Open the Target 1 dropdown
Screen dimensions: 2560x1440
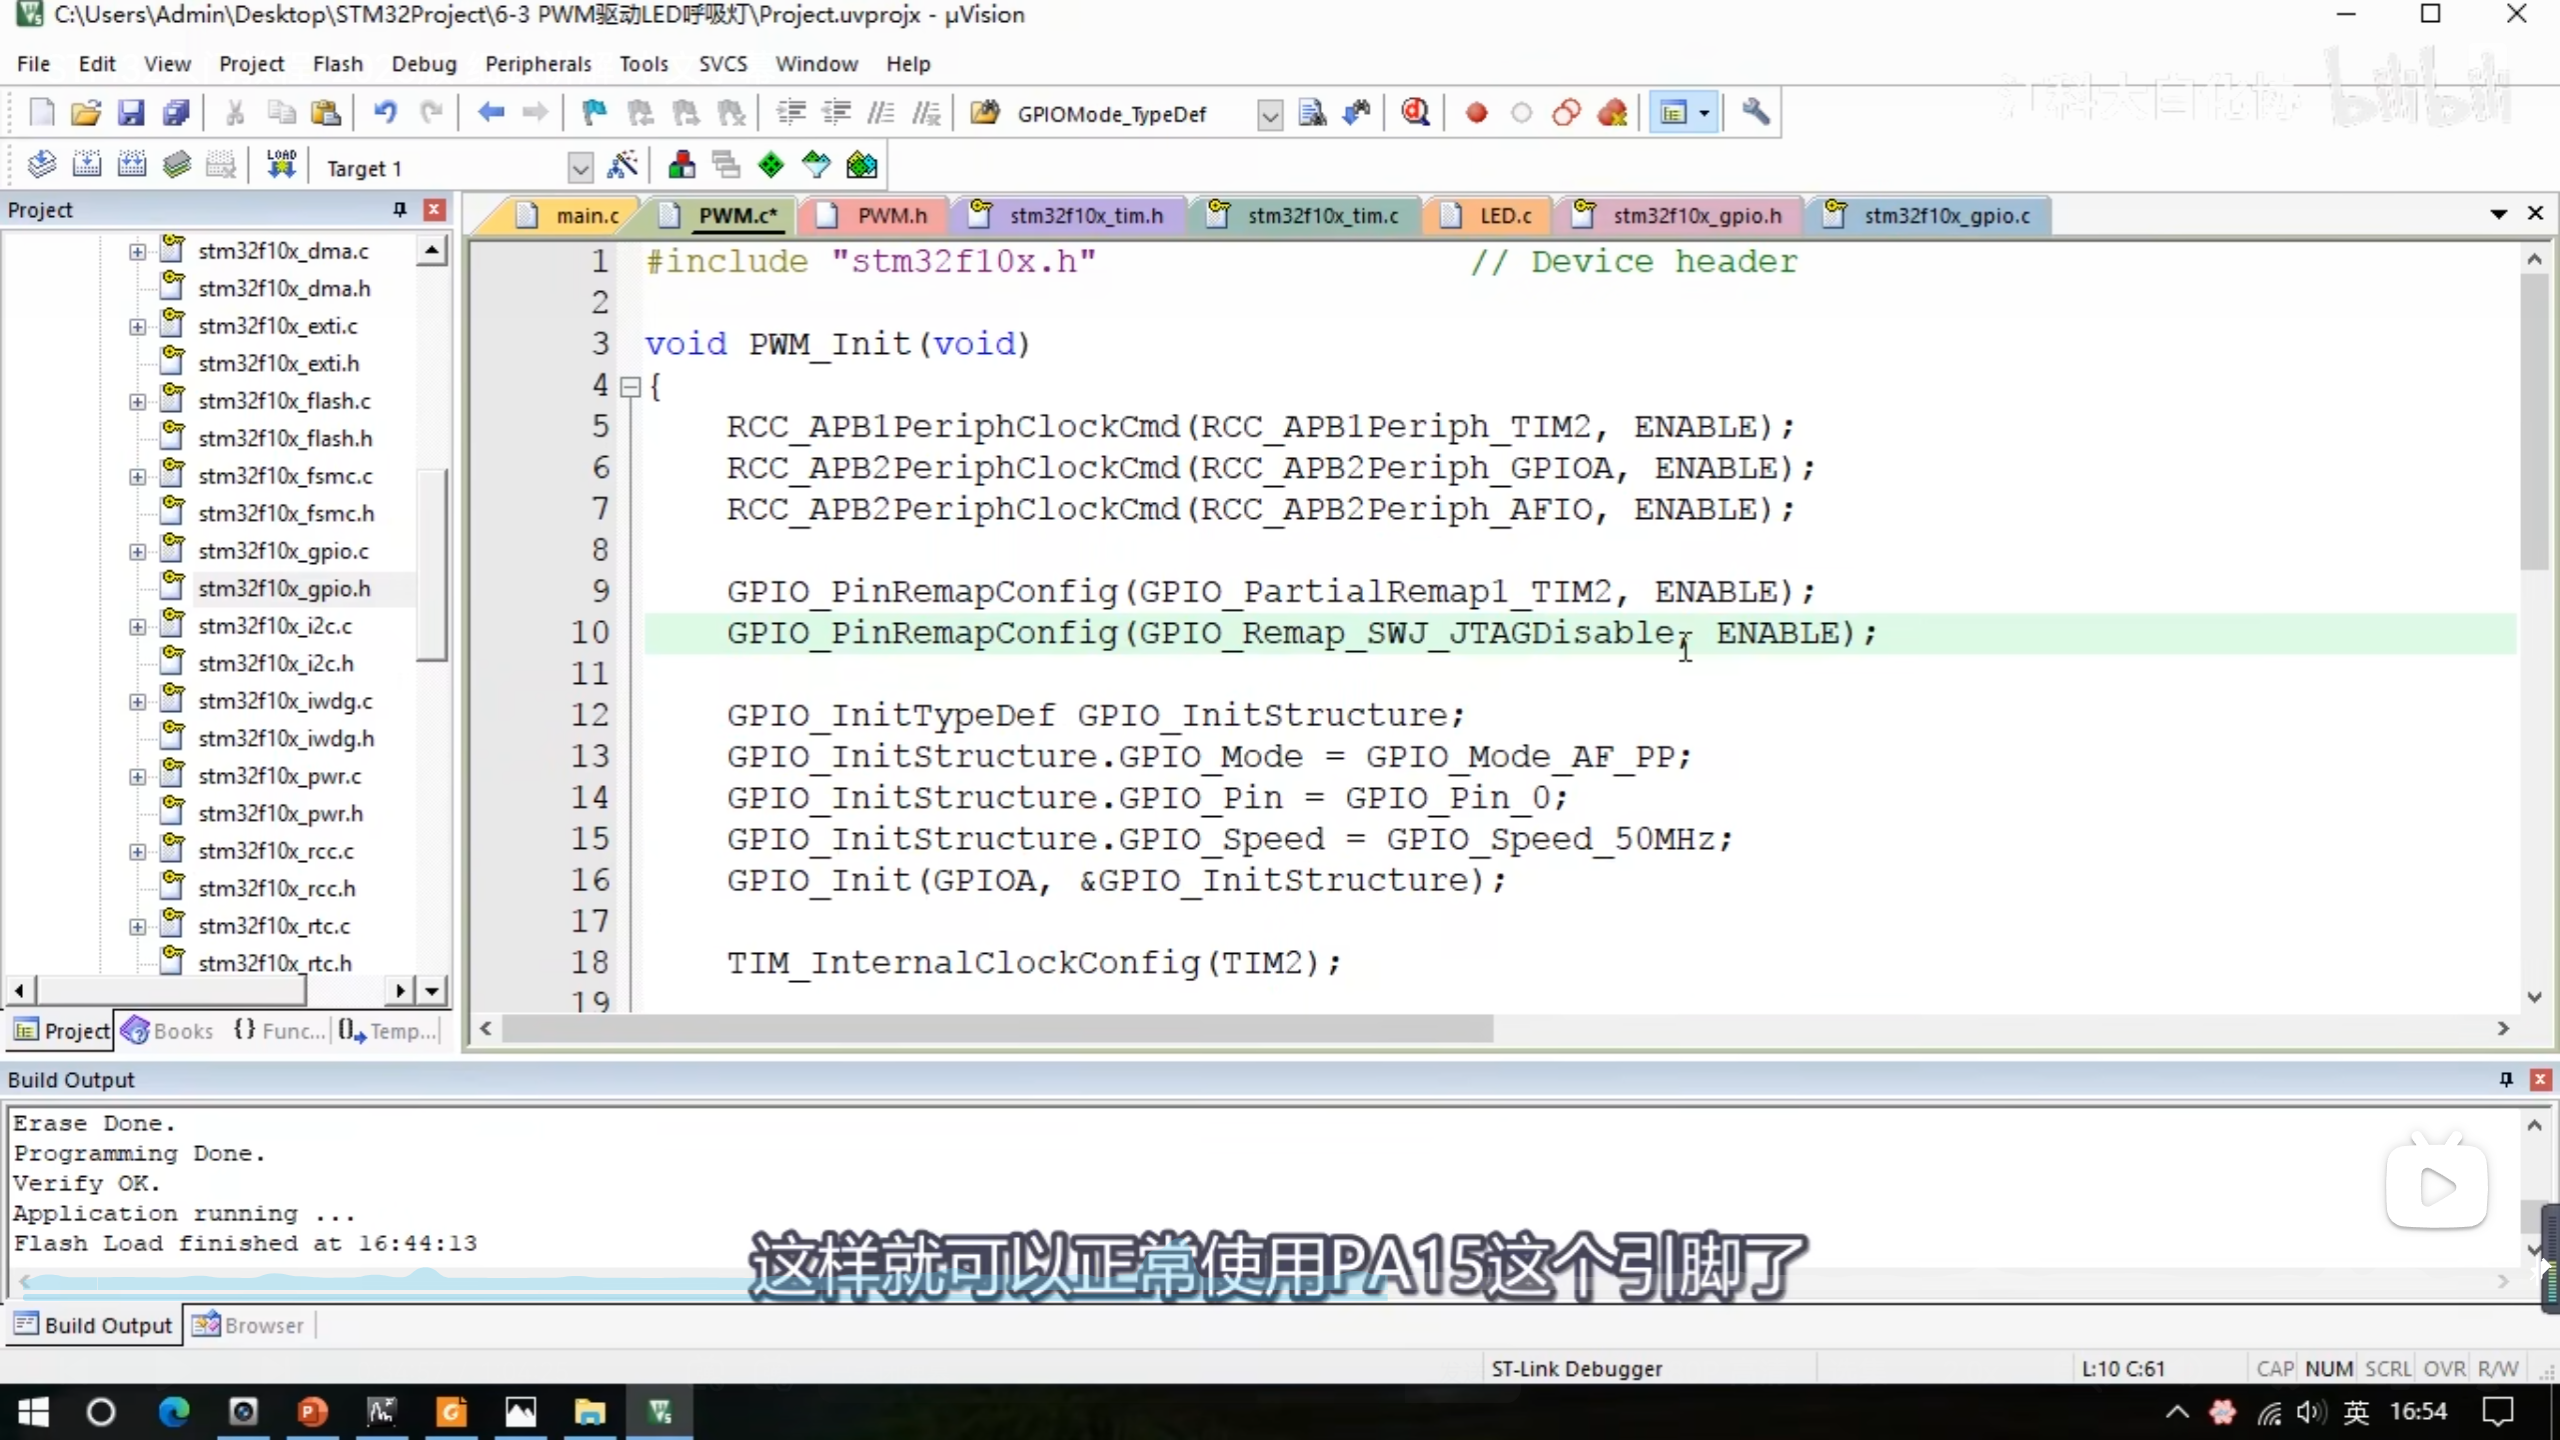580,167
